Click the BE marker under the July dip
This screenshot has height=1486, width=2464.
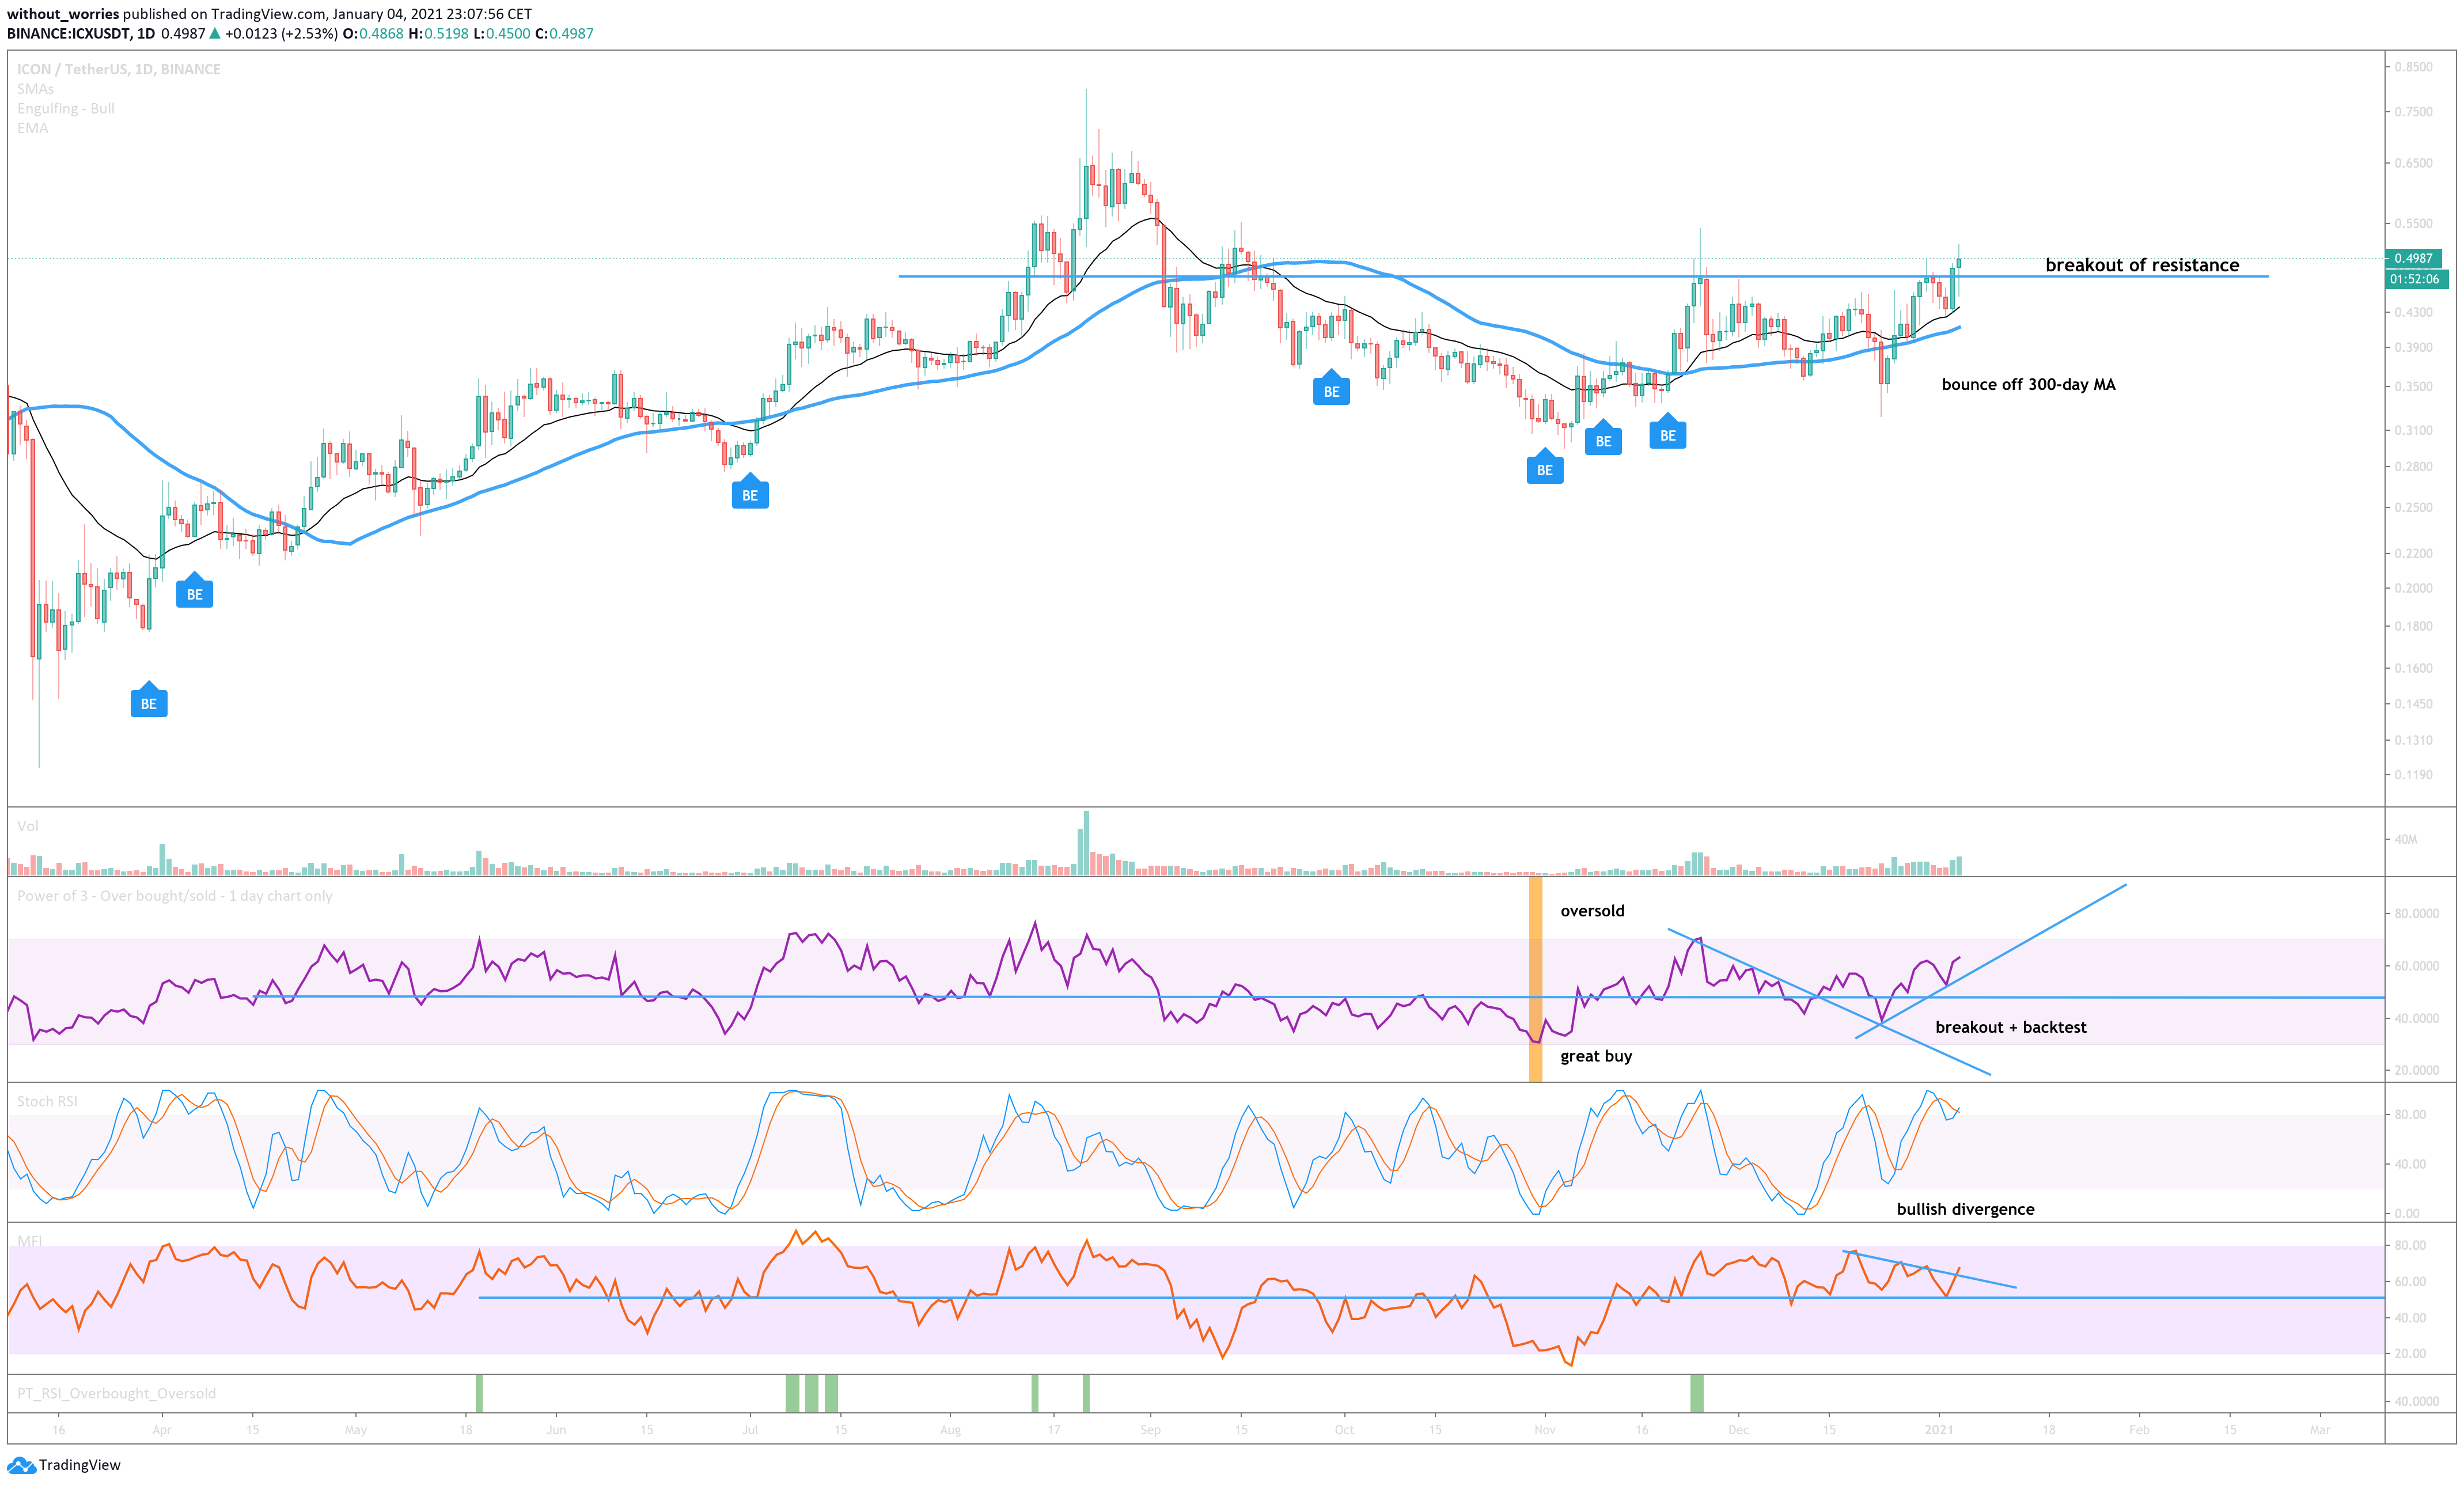(750, 492)
